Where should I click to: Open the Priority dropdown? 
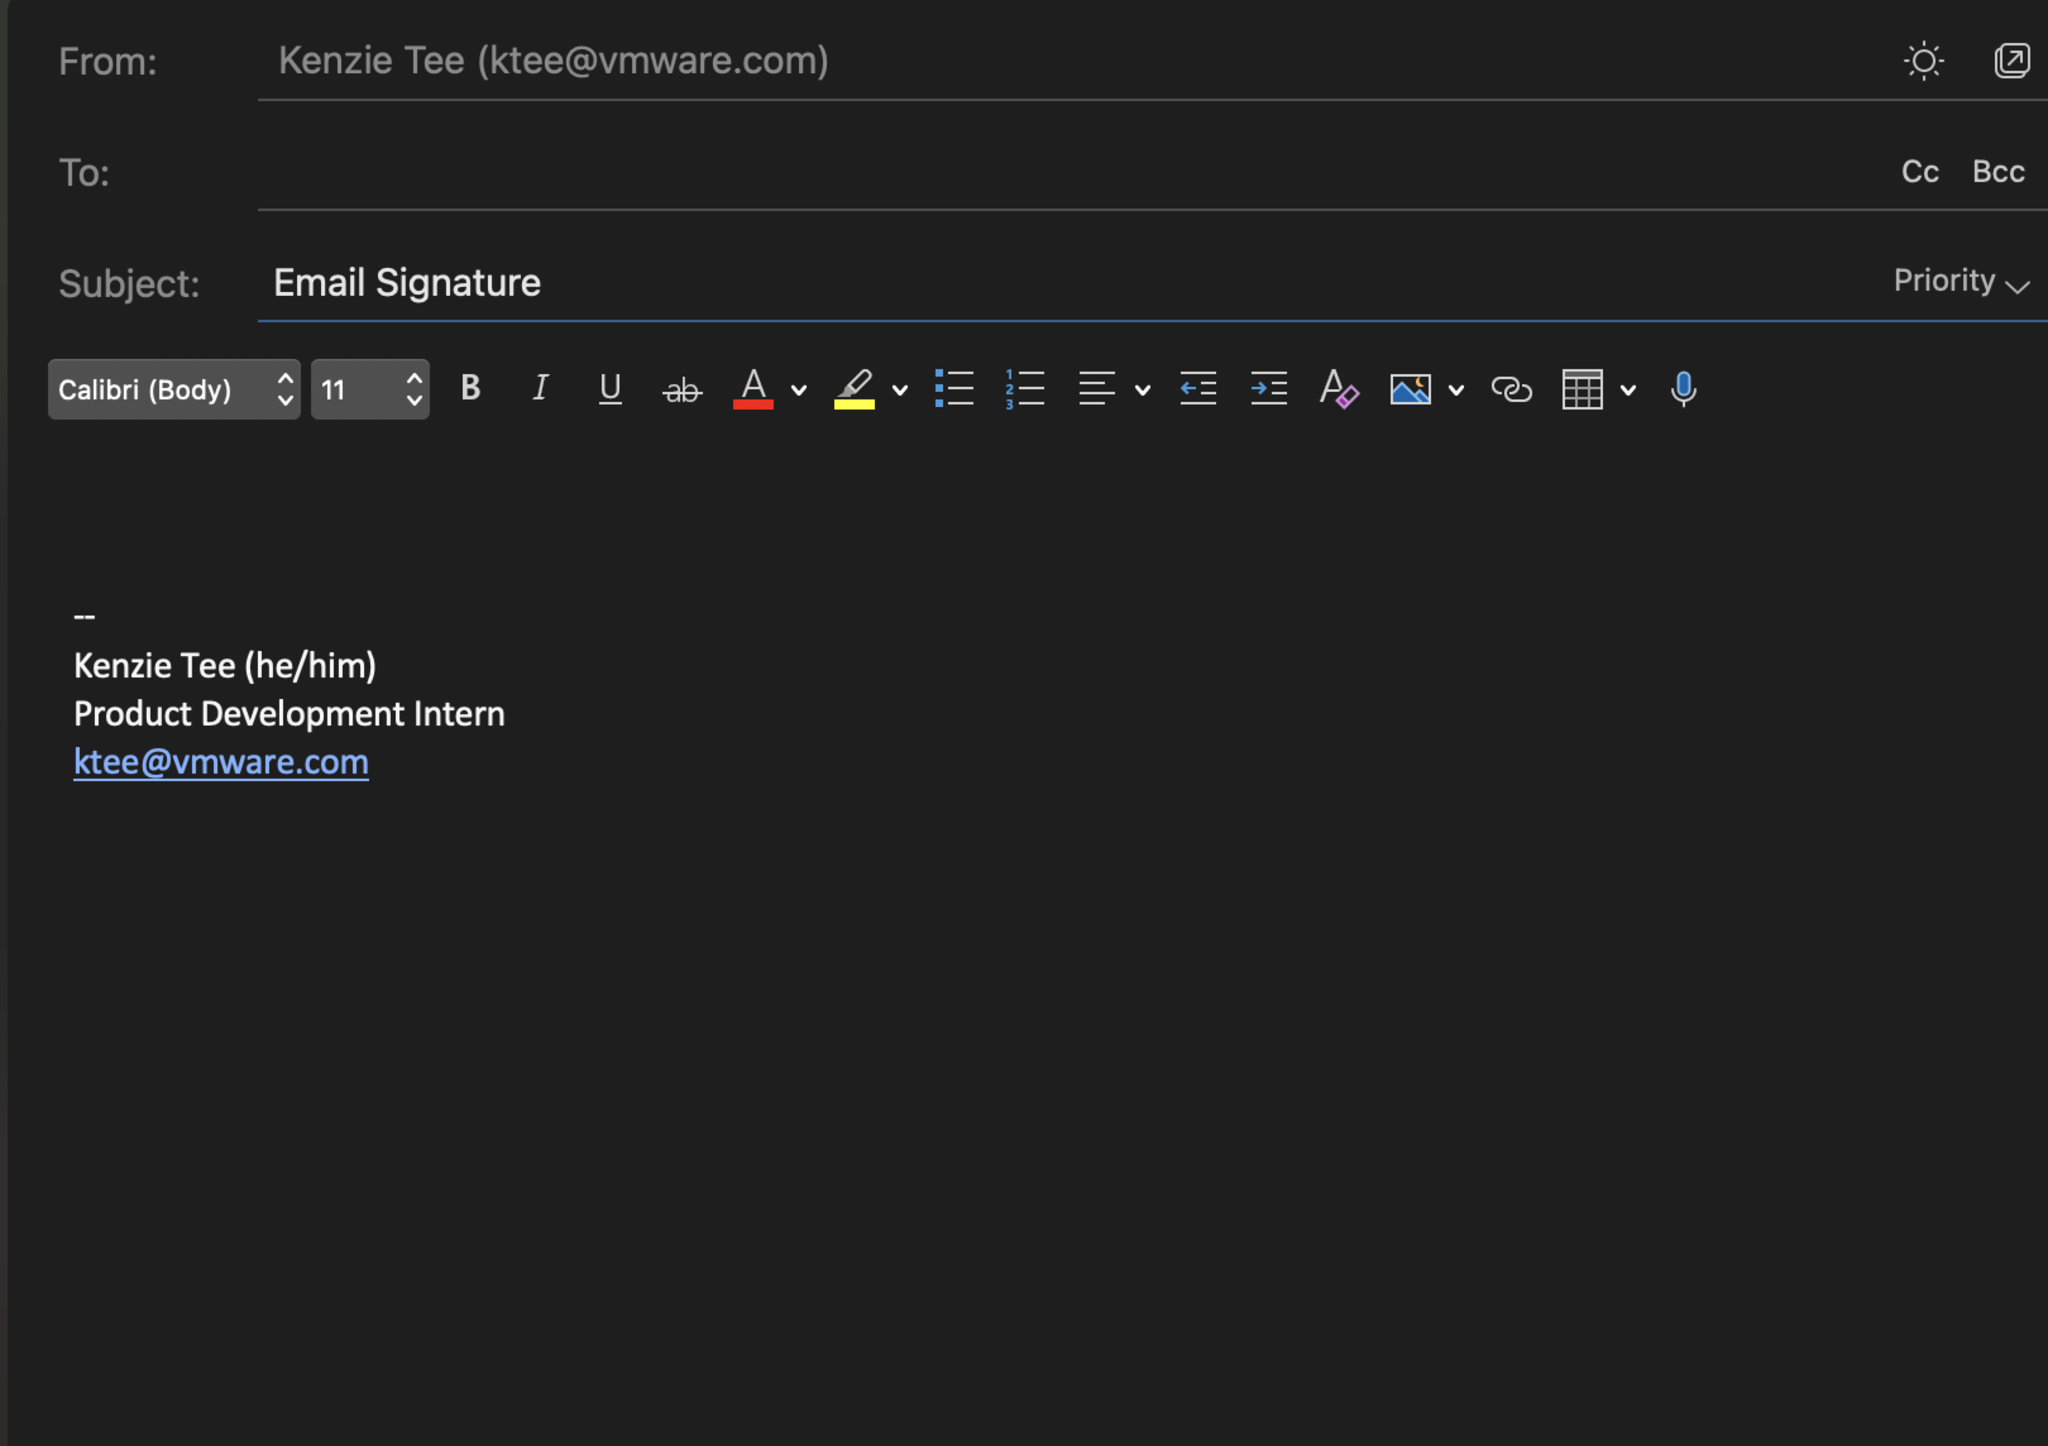1960,282
